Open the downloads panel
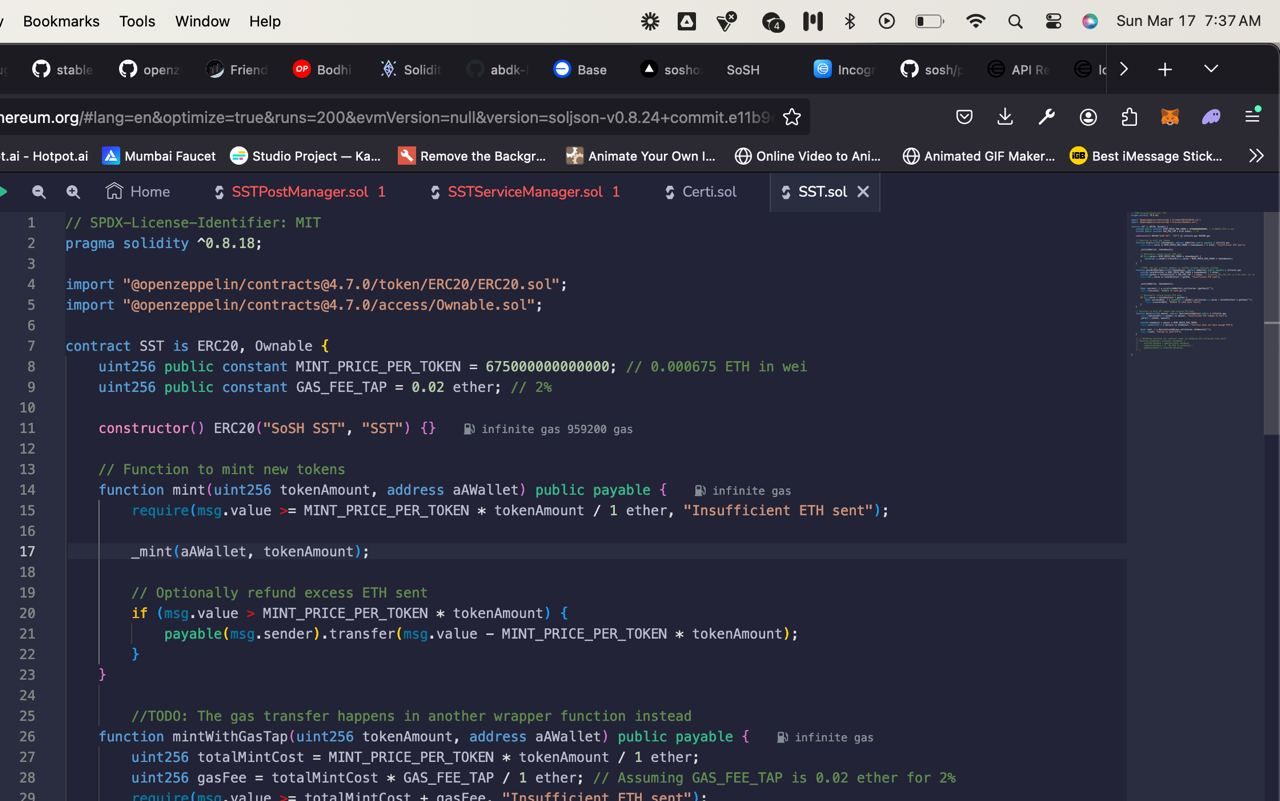 [1005, 117]
